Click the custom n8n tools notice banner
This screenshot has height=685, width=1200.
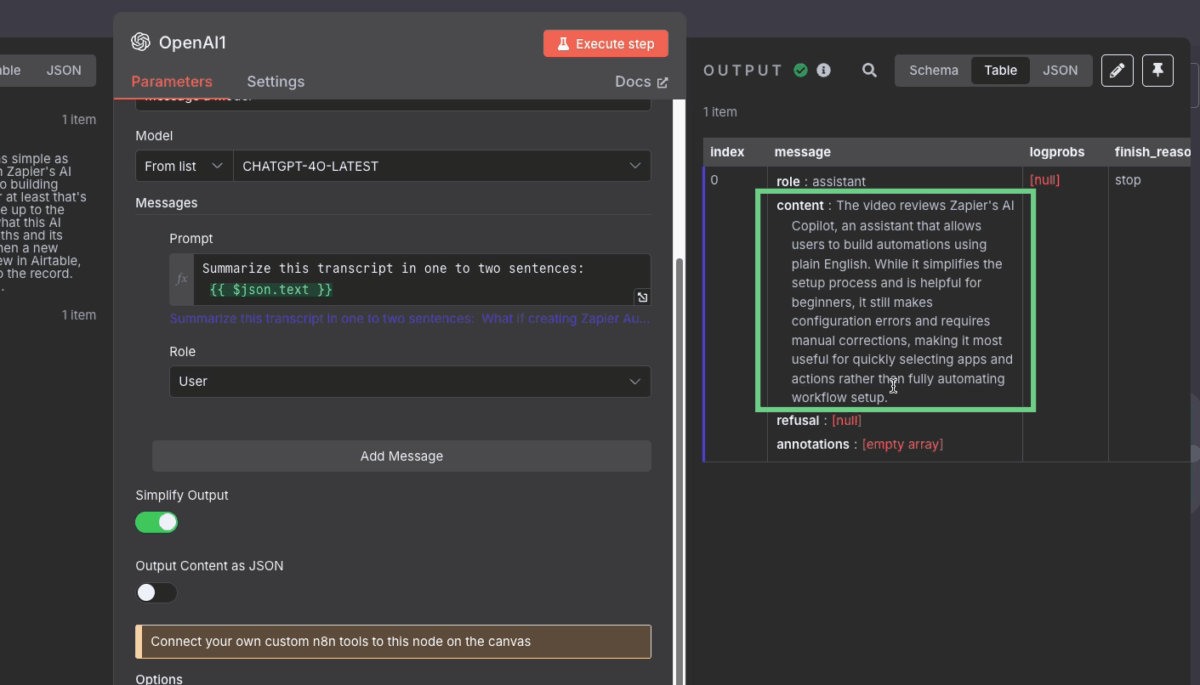coord(393,642)
